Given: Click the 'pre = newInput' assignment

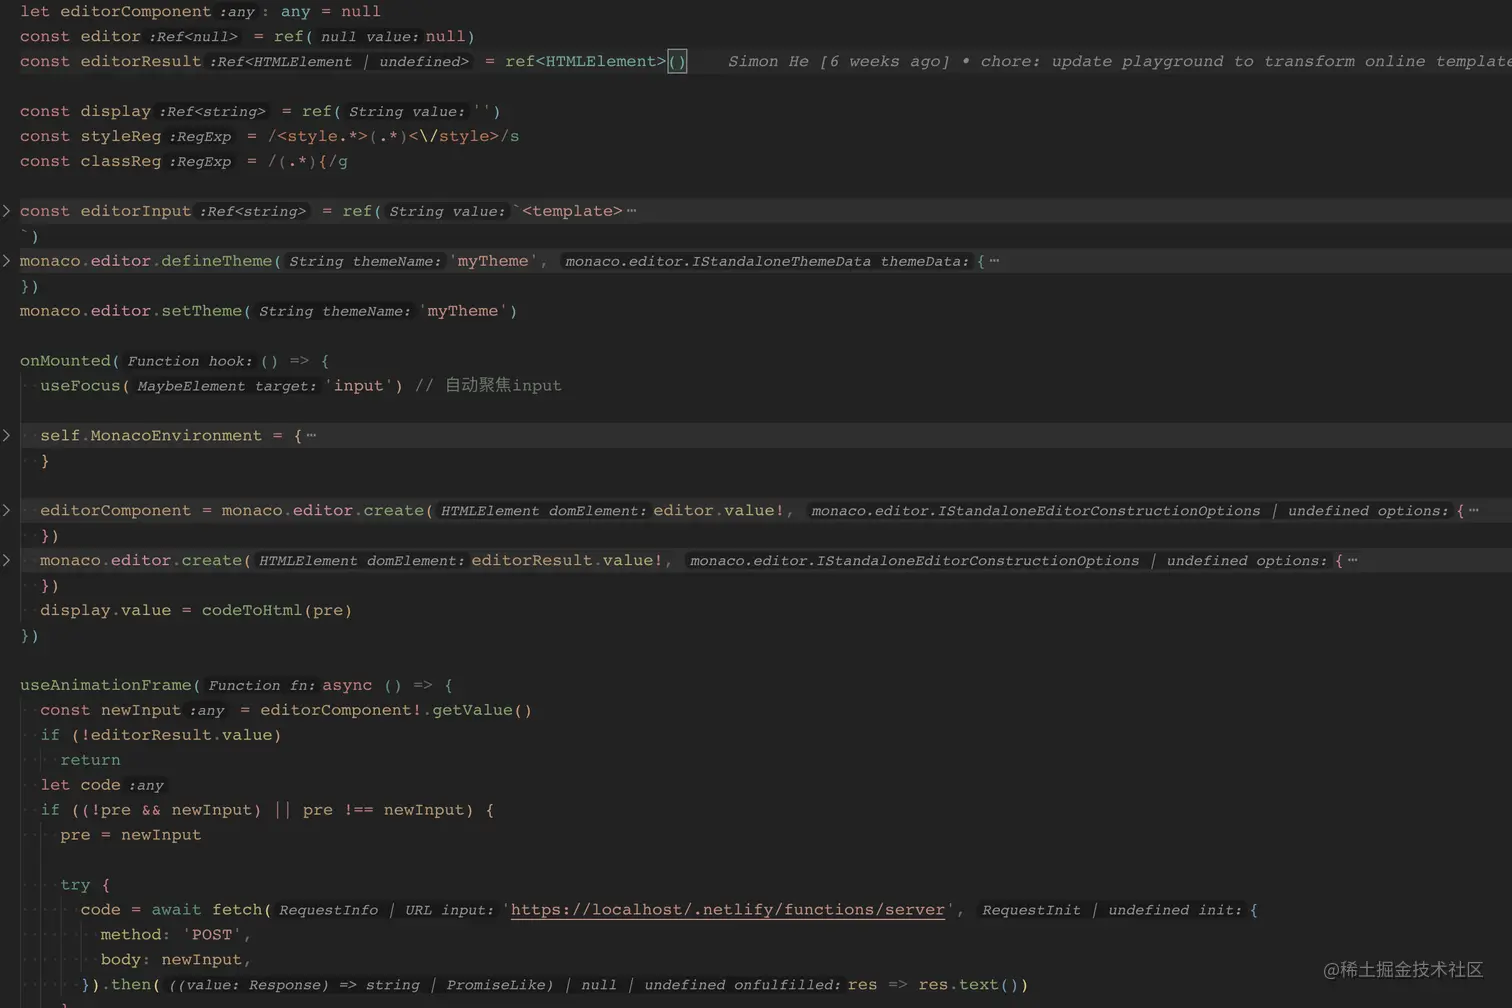Looking at the screenshot, I should click(x=130, y=835).
